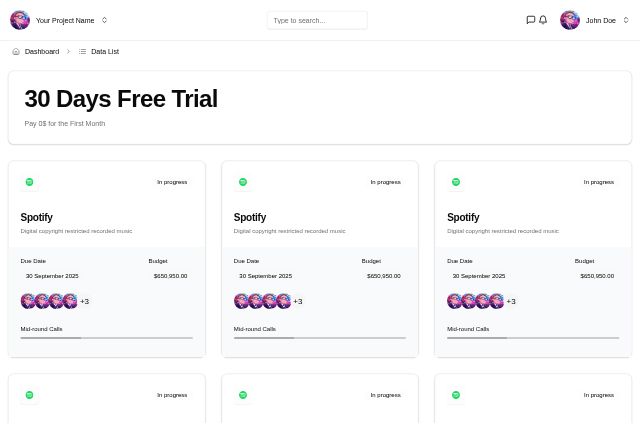
Task: Open the second card's Spotify title
Action: [x=250, y=217]
